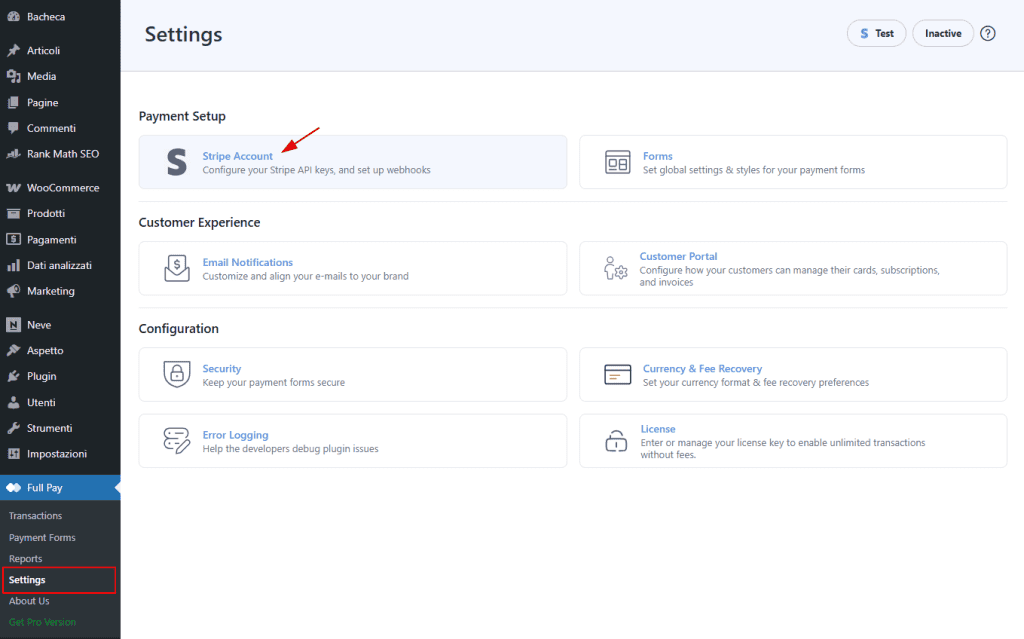1024x639 pixels.
Task: Click the License padlock icon
Action: pyautogui.click(x=616, y=441)
